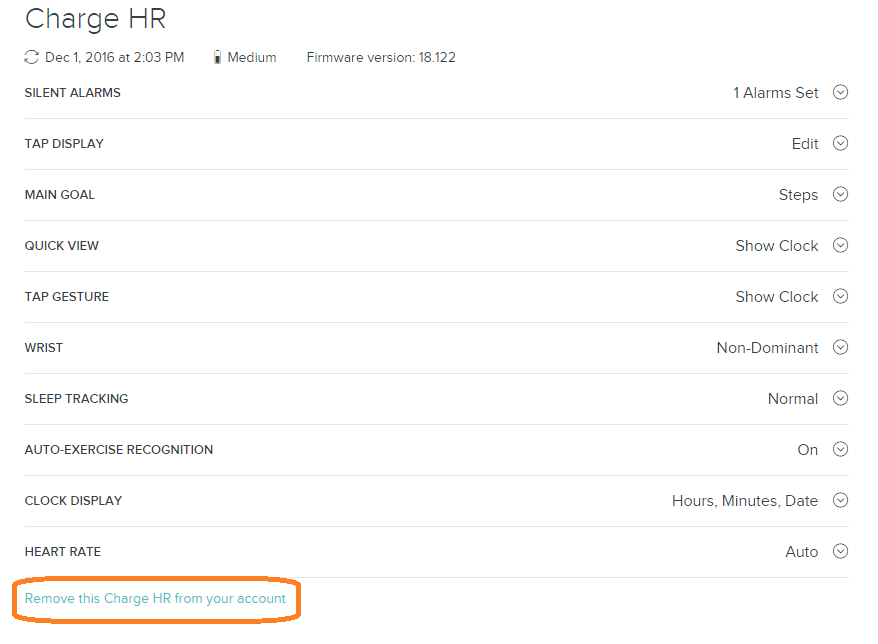
Task: Click the sync icon beside the date
Action: 31,57
